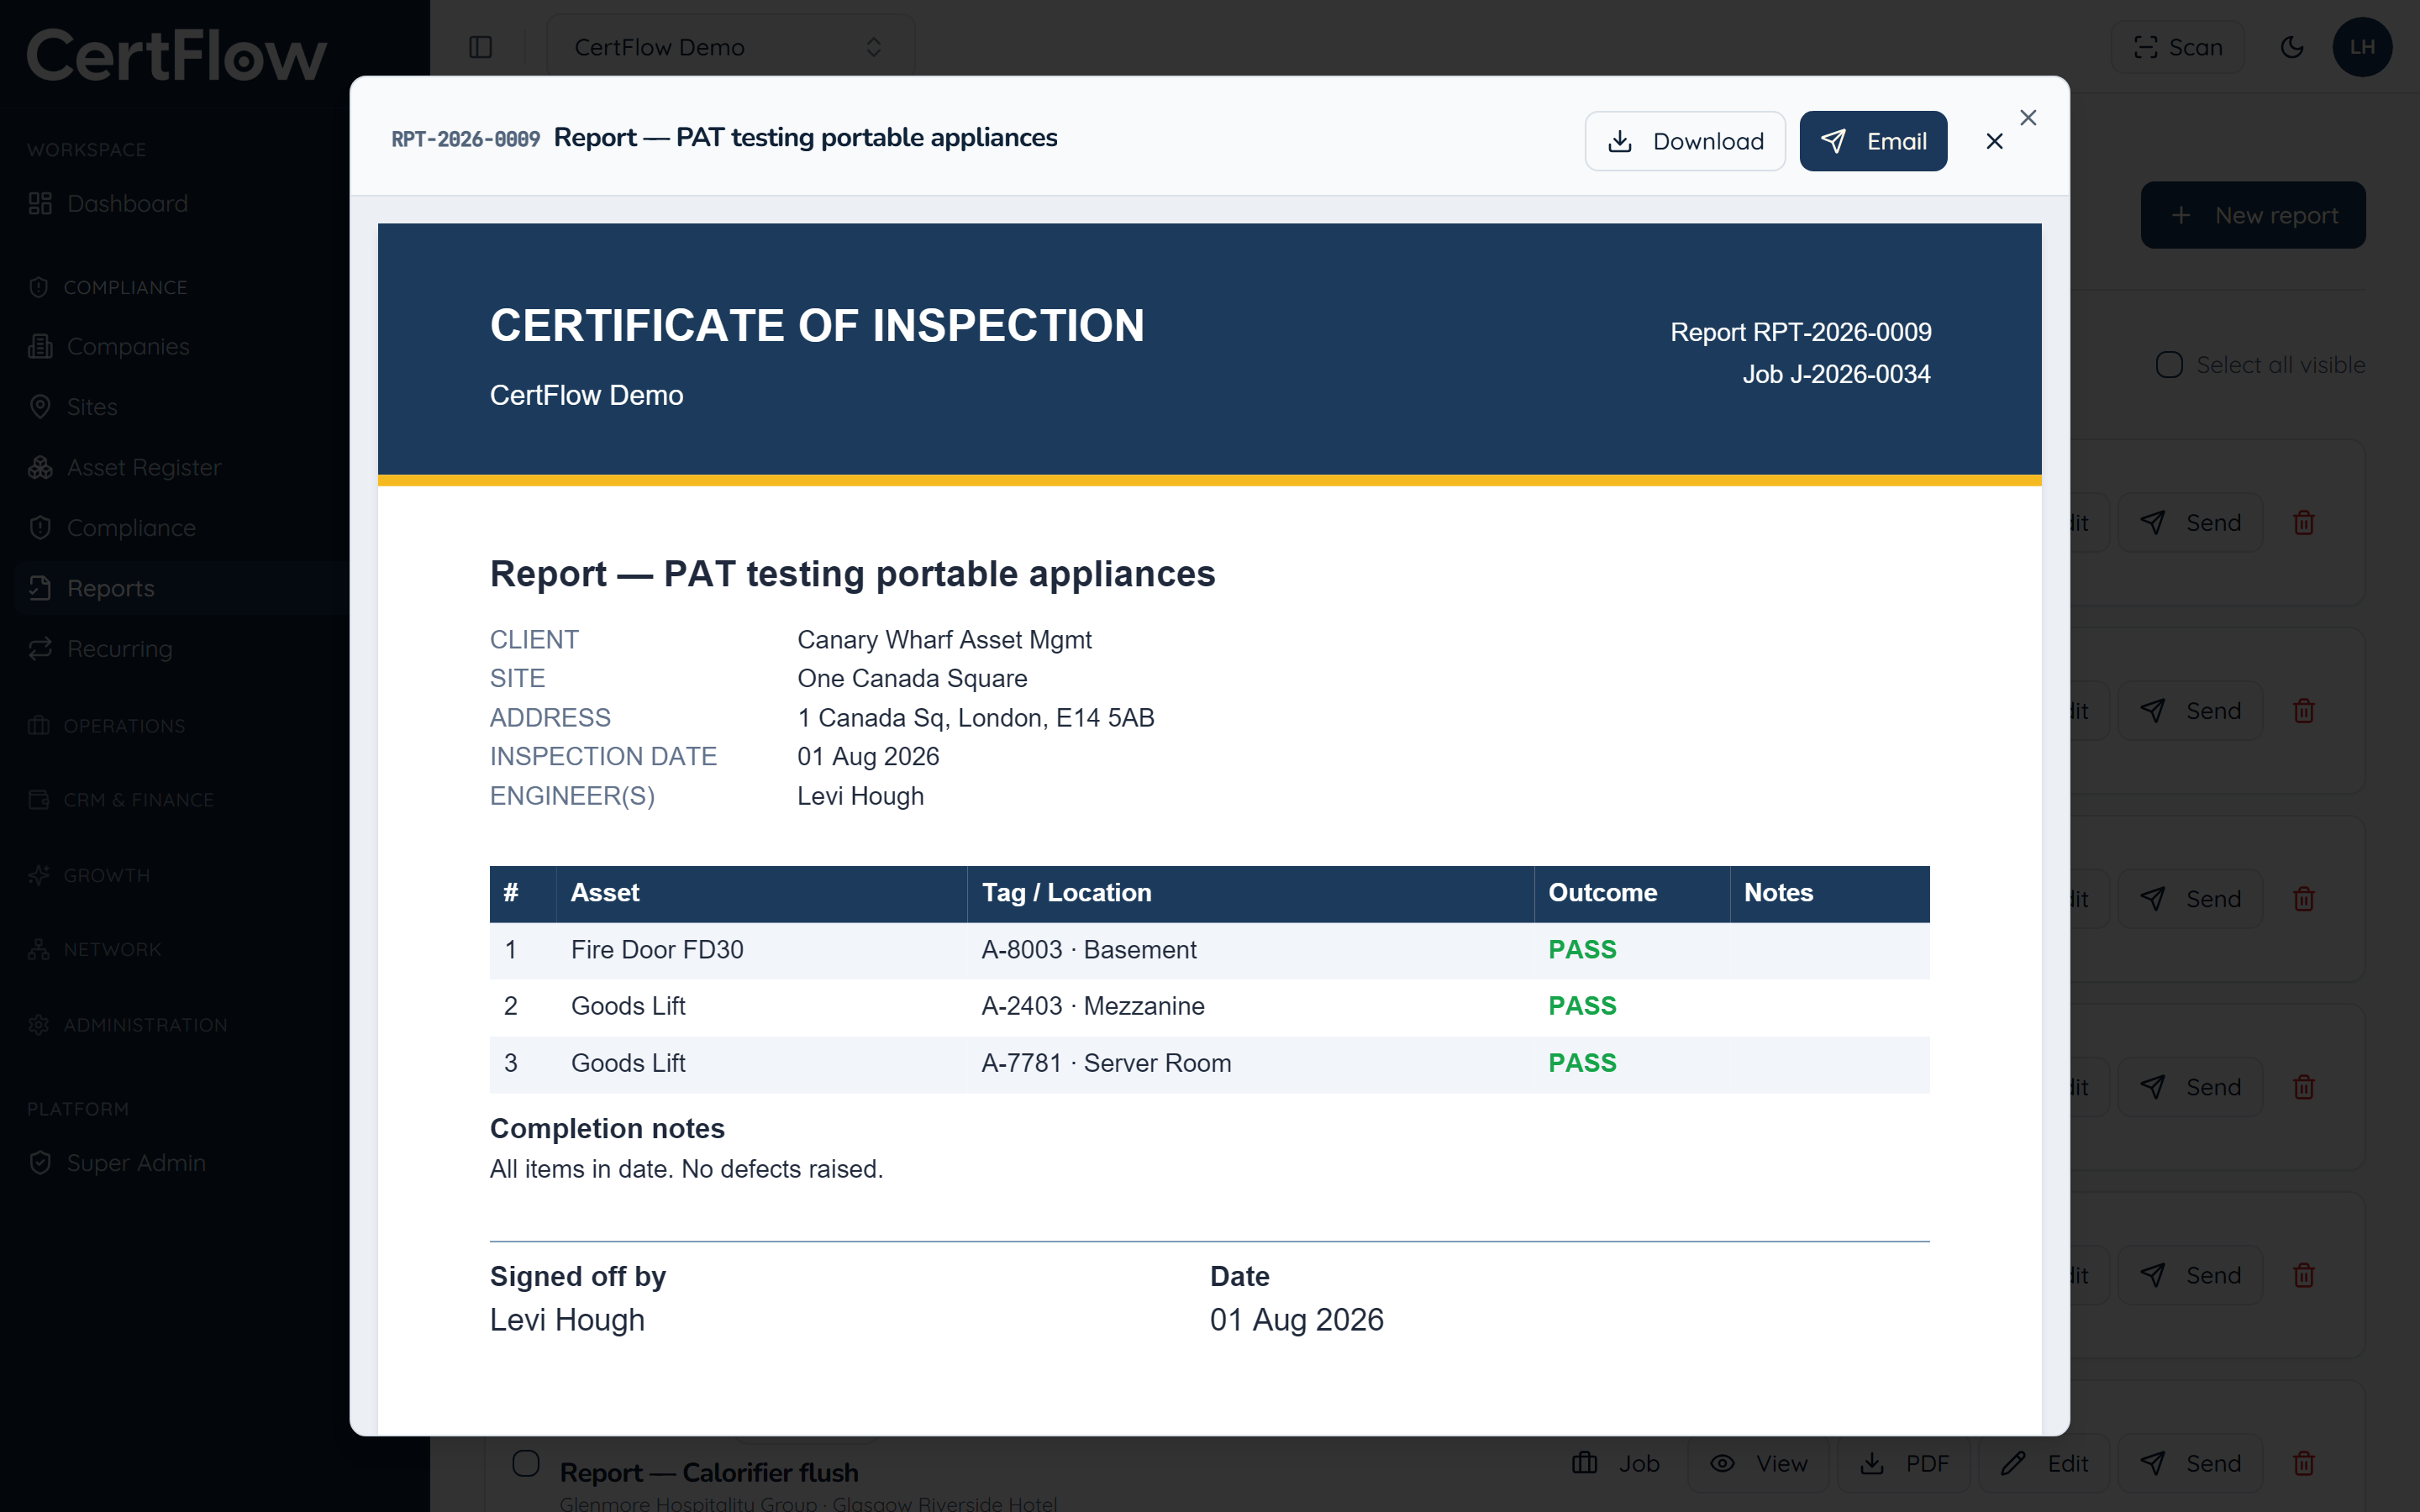Image resolution: width=2420 pixels, height=1512 pixels.
Task: Open the Calorifier flush report title
Action: (x=709, y=1472)
